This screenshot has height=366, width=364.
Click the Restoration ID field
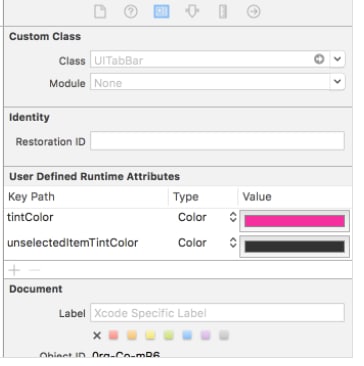click(217, 141)
